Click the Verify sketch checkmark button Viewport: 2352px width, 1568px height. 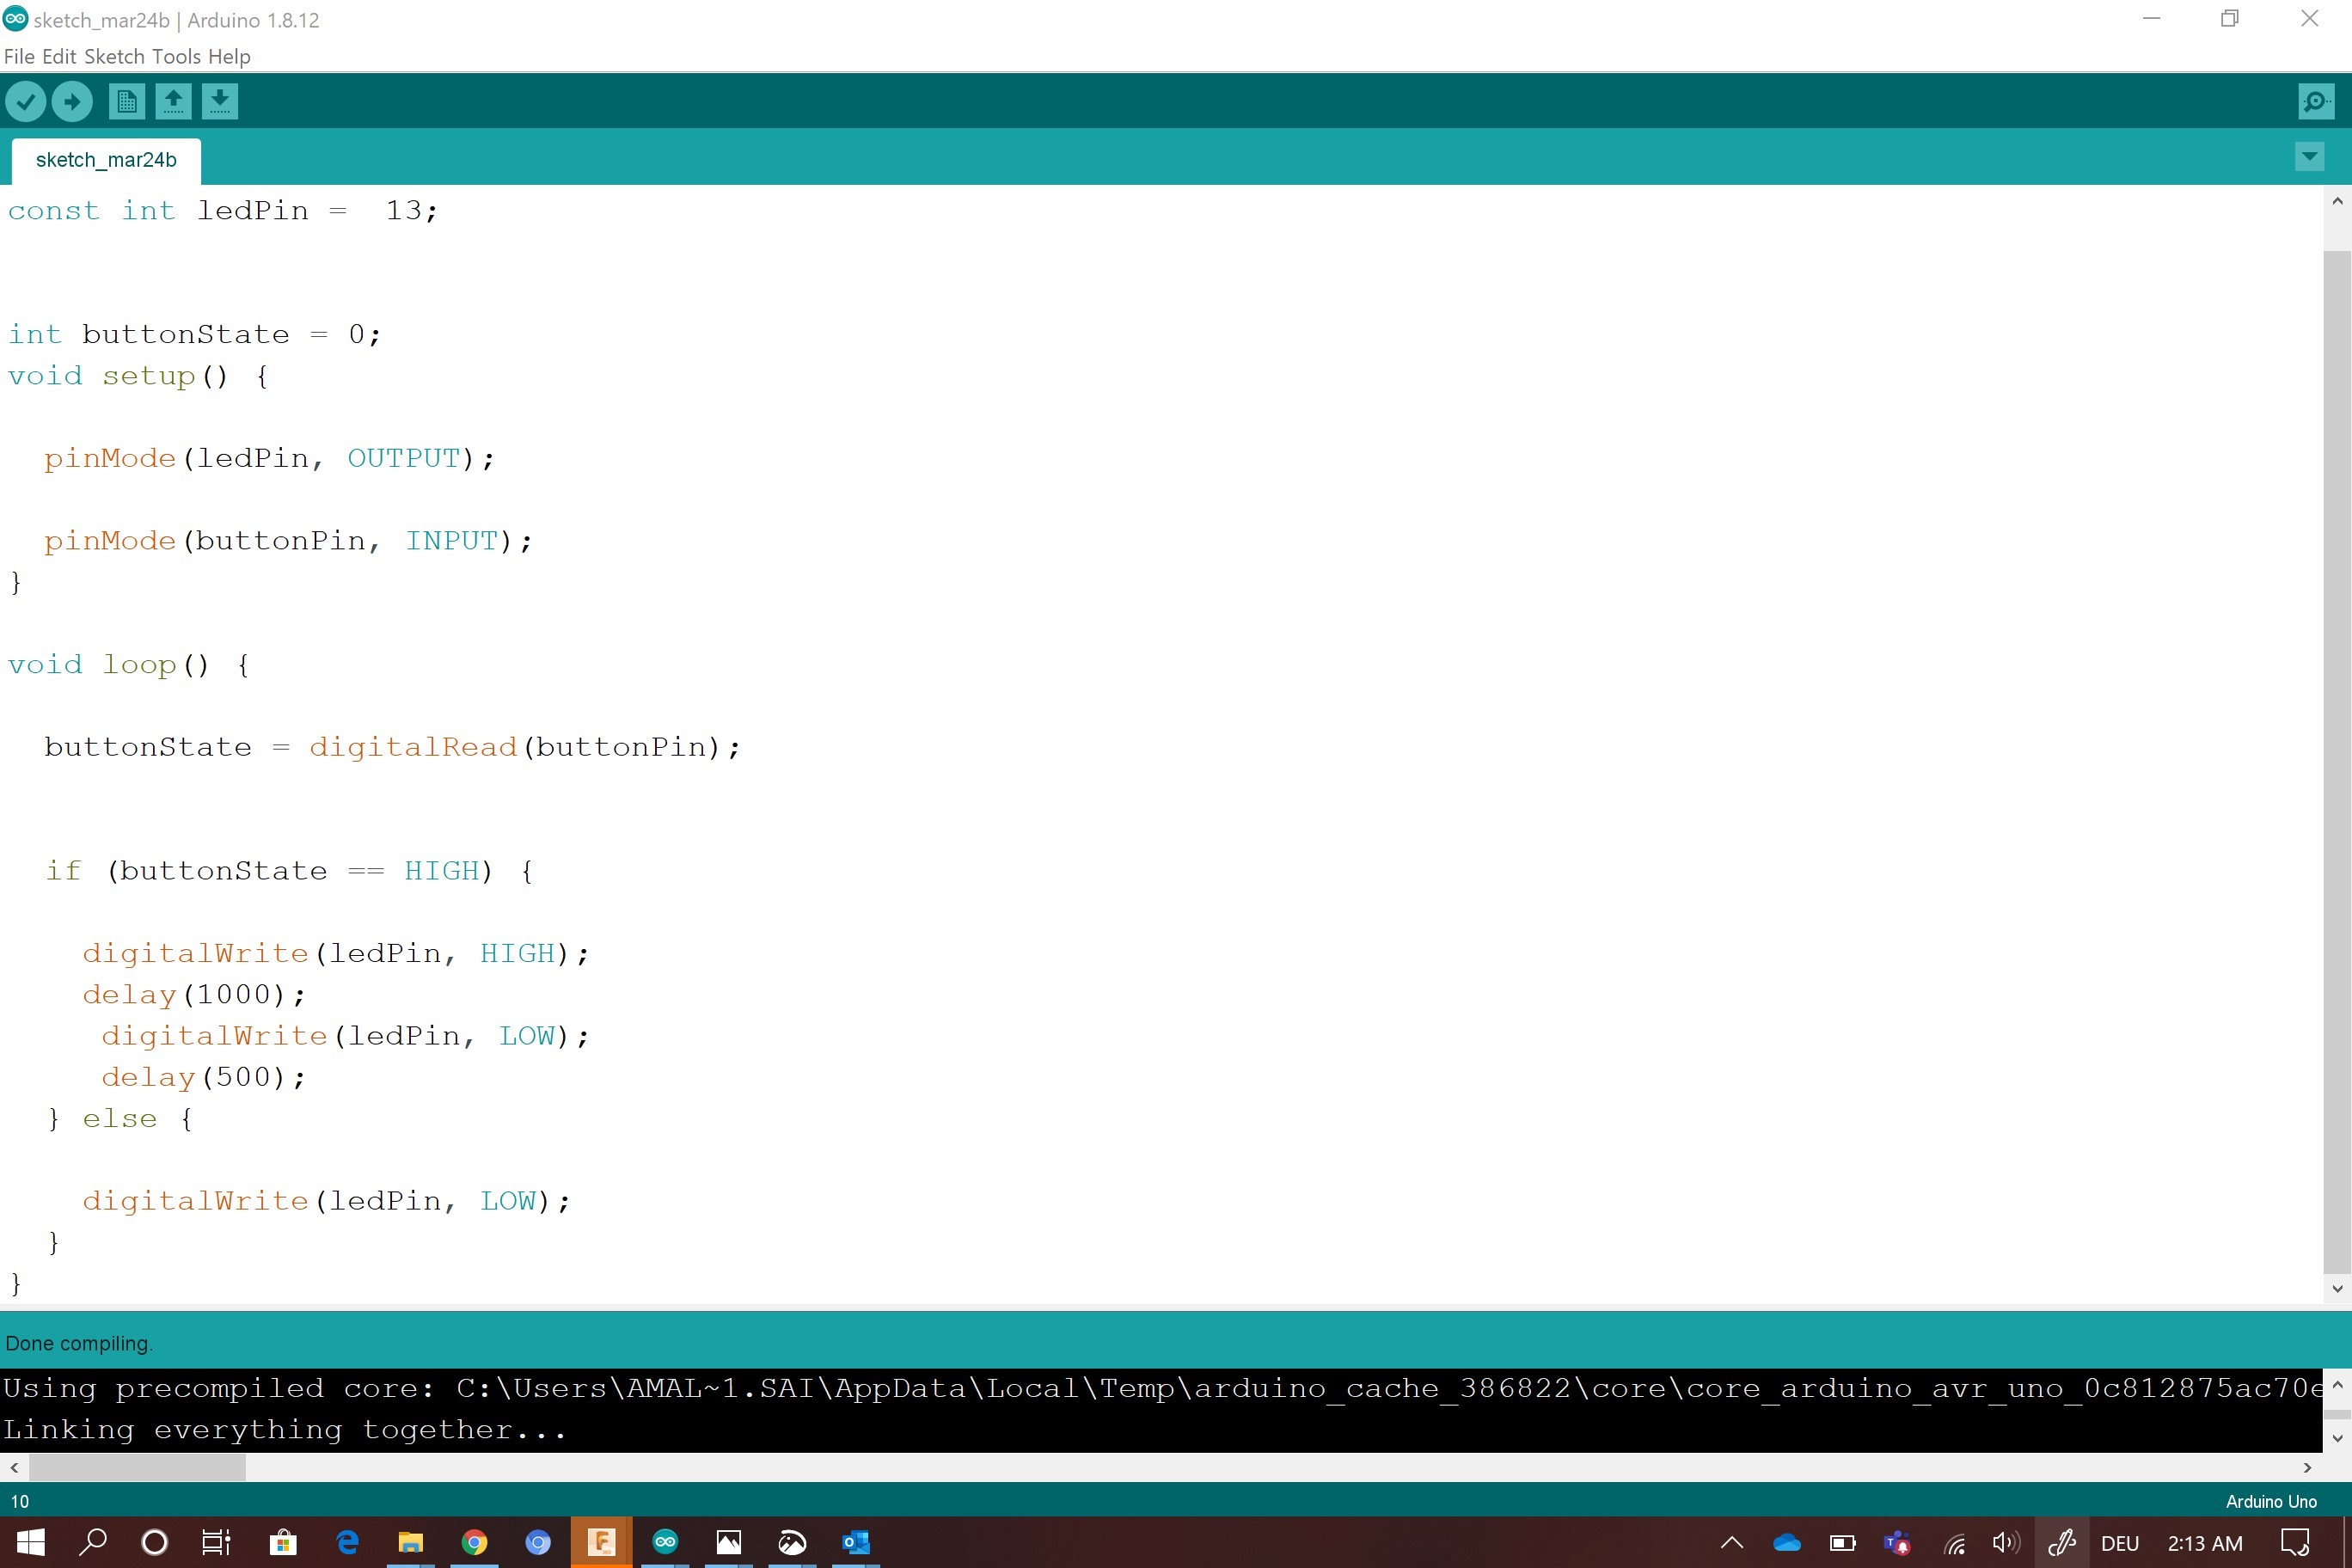(x=26, y=101)
